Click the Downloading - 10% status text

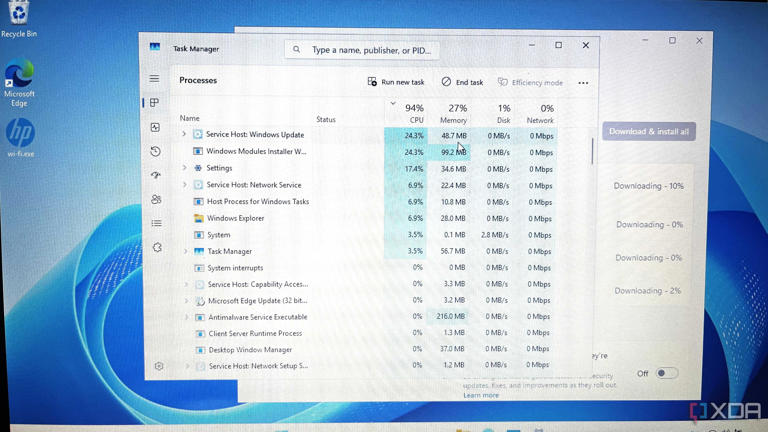point(648,186)
